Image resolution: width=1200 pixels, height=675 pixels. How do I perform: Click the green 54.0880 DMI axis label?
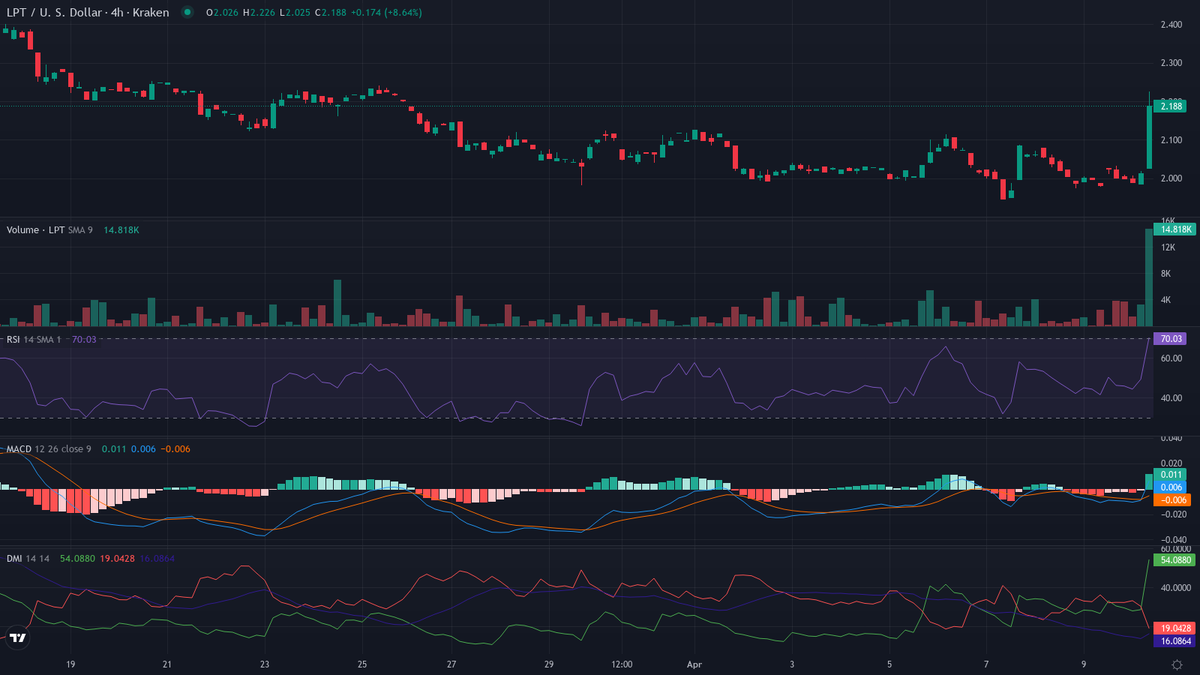(x=1174, y=561)
